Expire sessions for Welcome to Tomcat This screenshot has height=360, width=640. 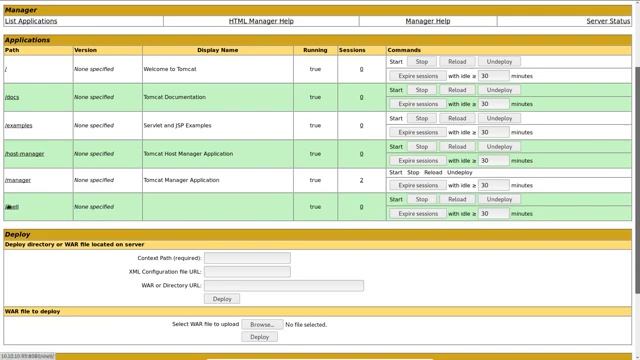point(418,76)
